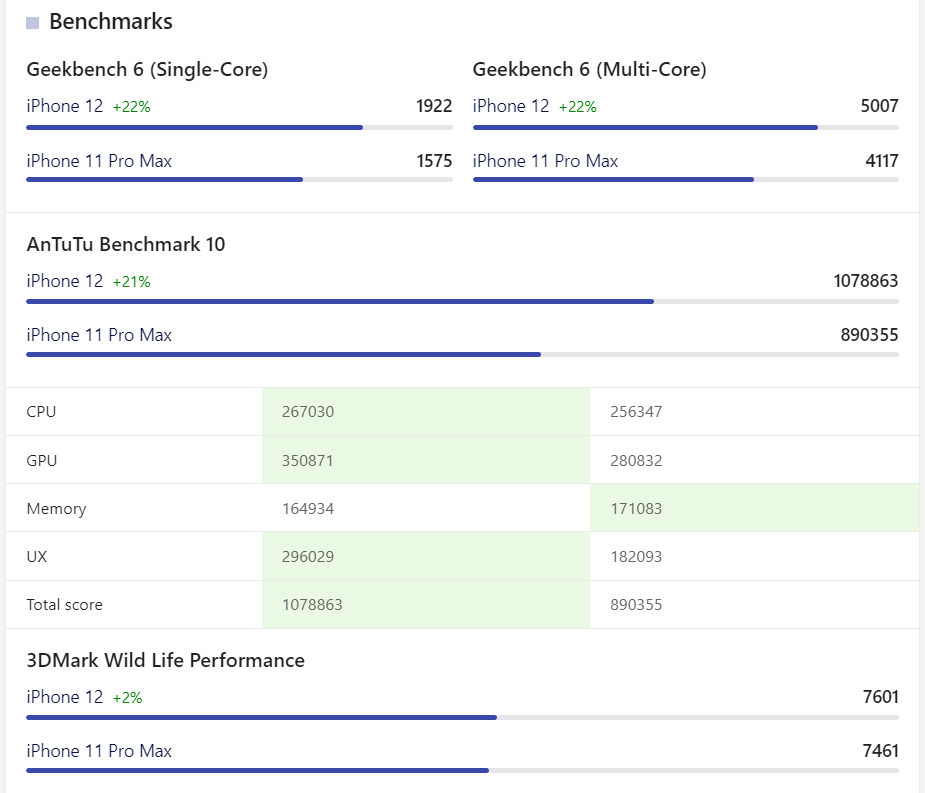Image resolution: width=925 pixels, height=793 pixels.
Task: Select GPU value 350871
Action: pos(308,461)
